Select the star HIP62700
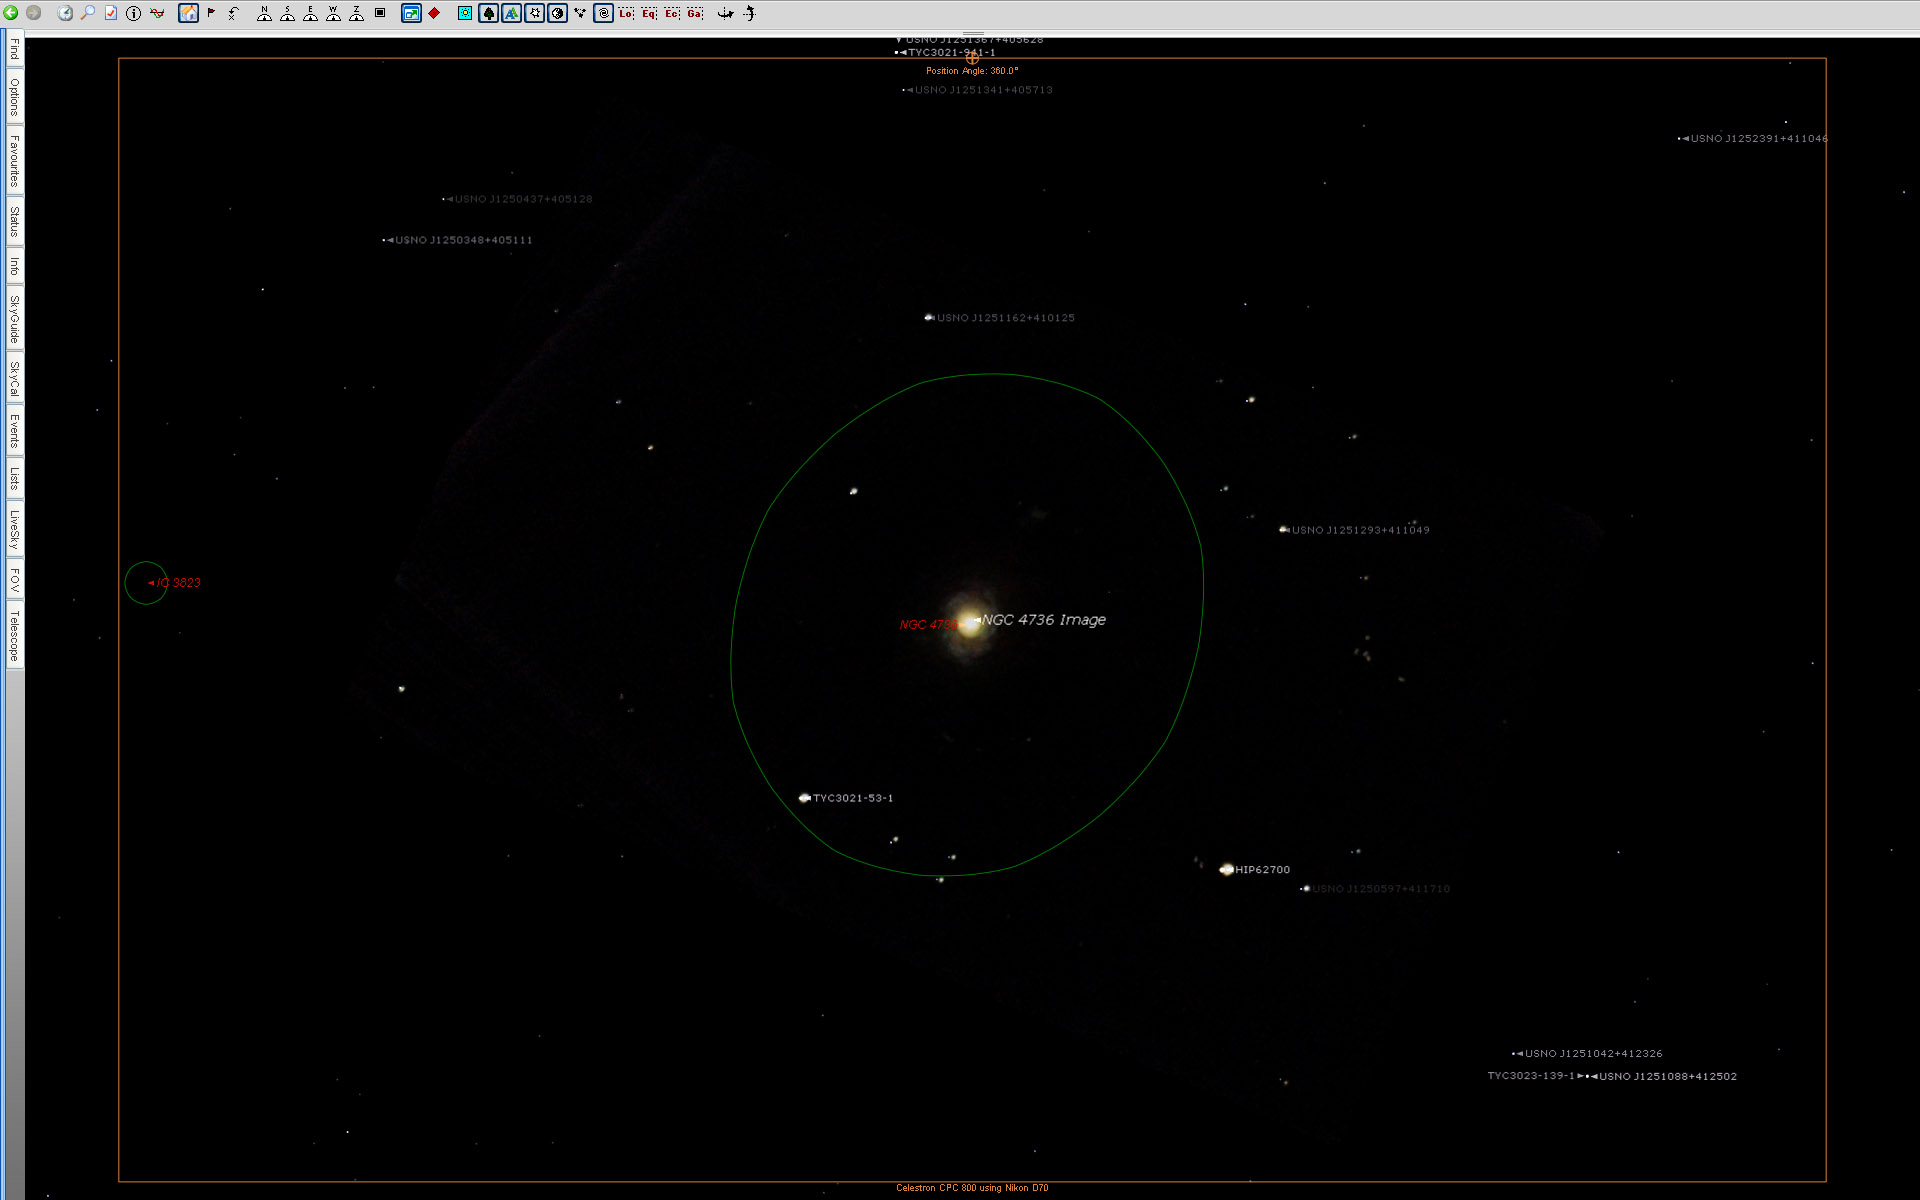Screen dimensions: 1920x1200 click(x=1227, y=869)
